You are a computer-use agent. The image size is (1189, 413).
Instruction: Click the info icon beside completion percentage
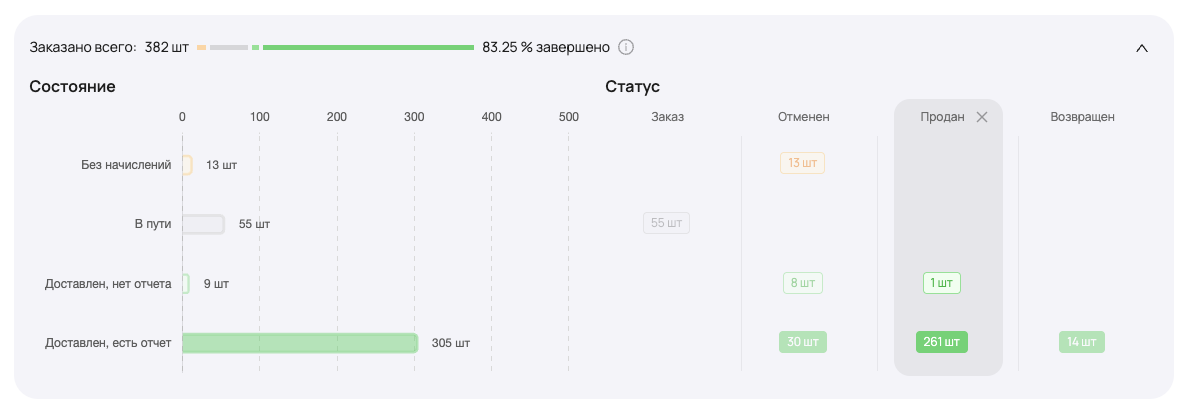627,47
